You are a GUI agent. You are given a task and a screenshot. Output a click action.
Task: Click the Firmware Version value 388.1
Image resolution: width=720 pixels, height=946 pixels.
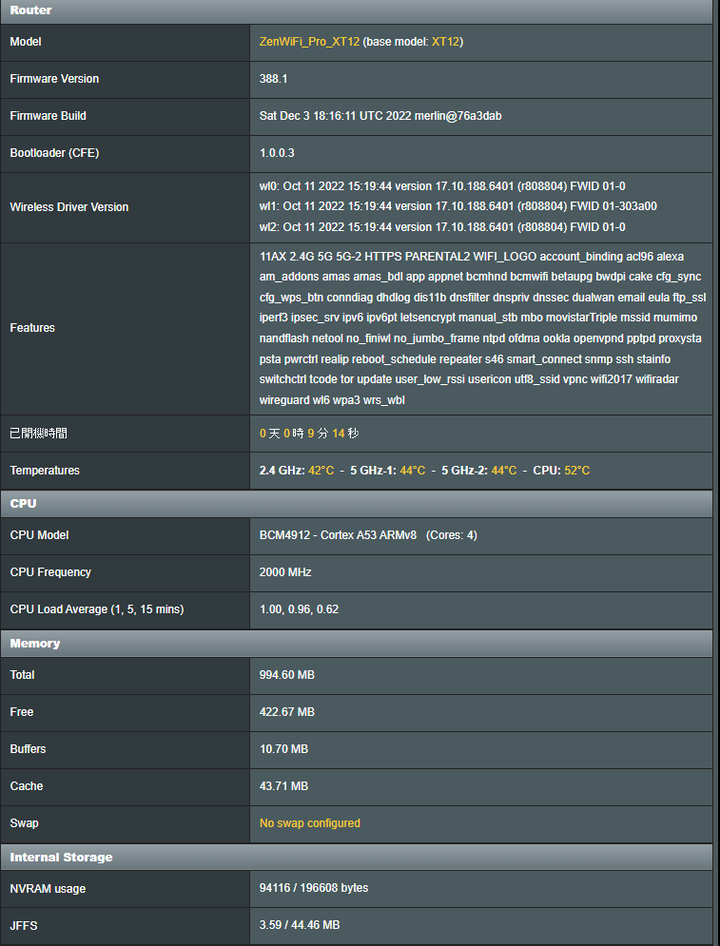click(273, 79)
